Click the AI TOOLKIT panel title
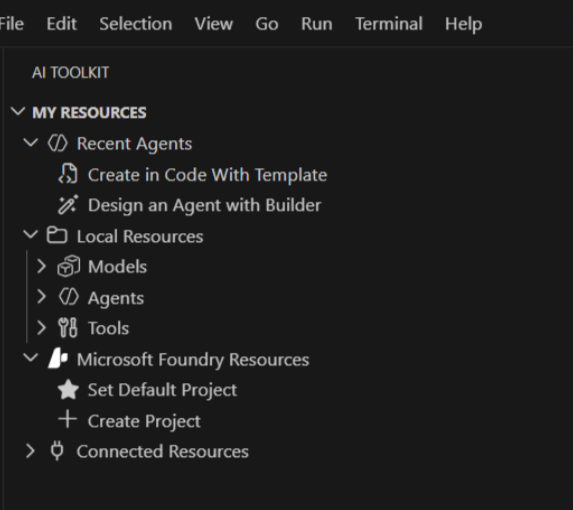 (71, 72)
